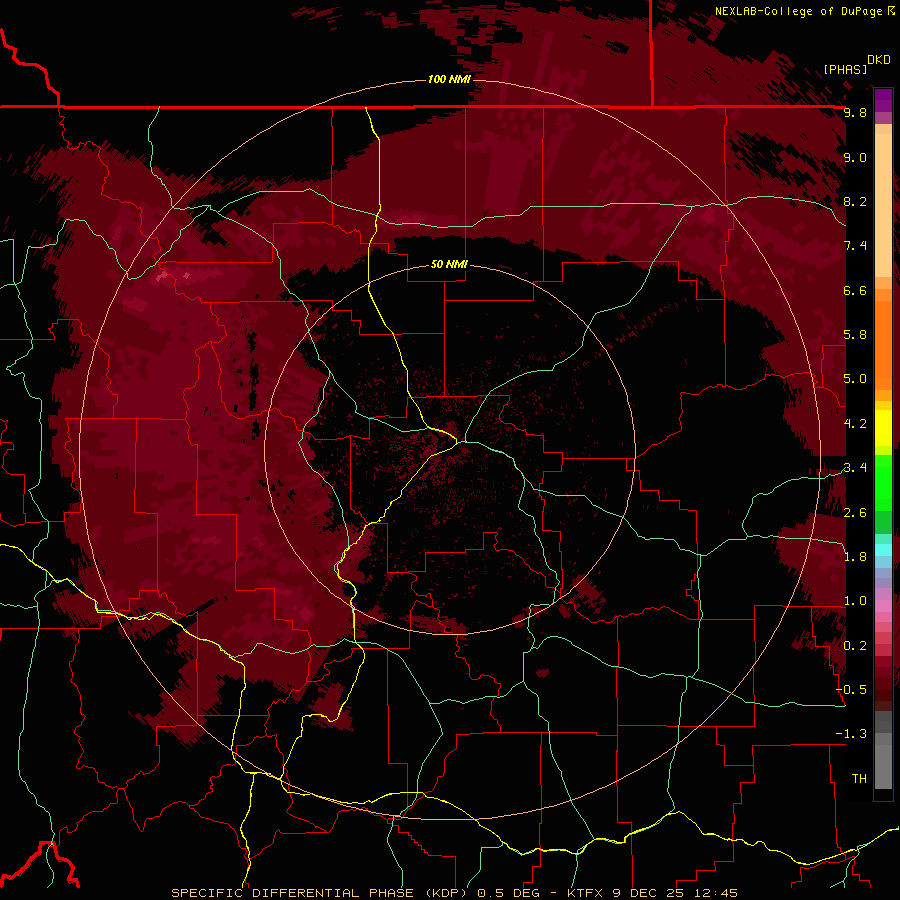Click the TH threshold label on the scale
Image resolution: width=900 pixels, height=900 pixels.
tap(859, 779)
